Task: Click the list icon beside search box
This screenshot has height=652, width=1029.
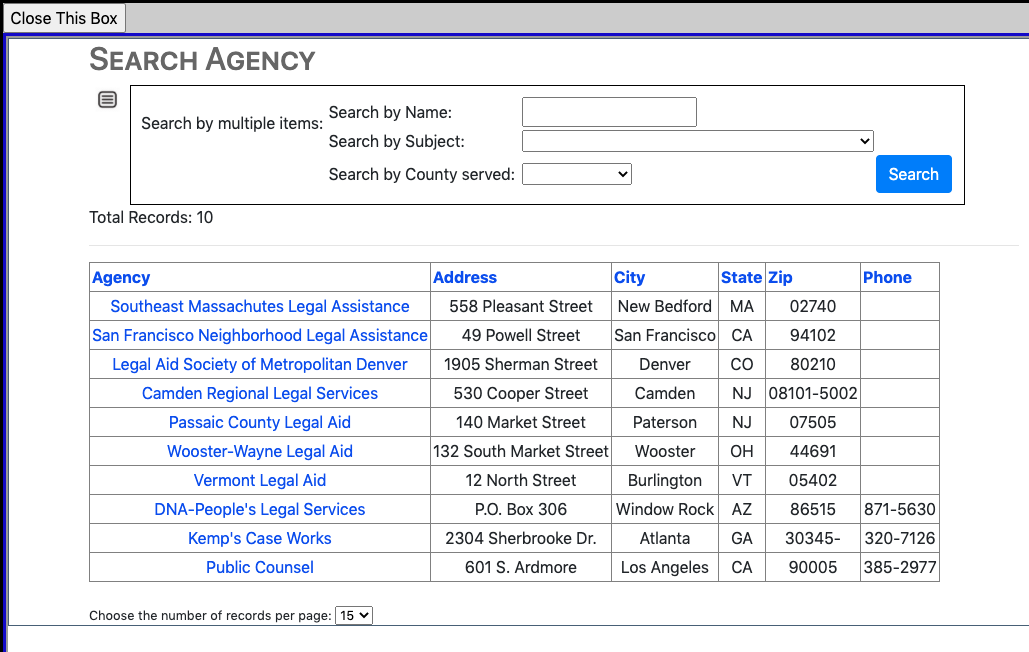Action: (x=107, y=100)
